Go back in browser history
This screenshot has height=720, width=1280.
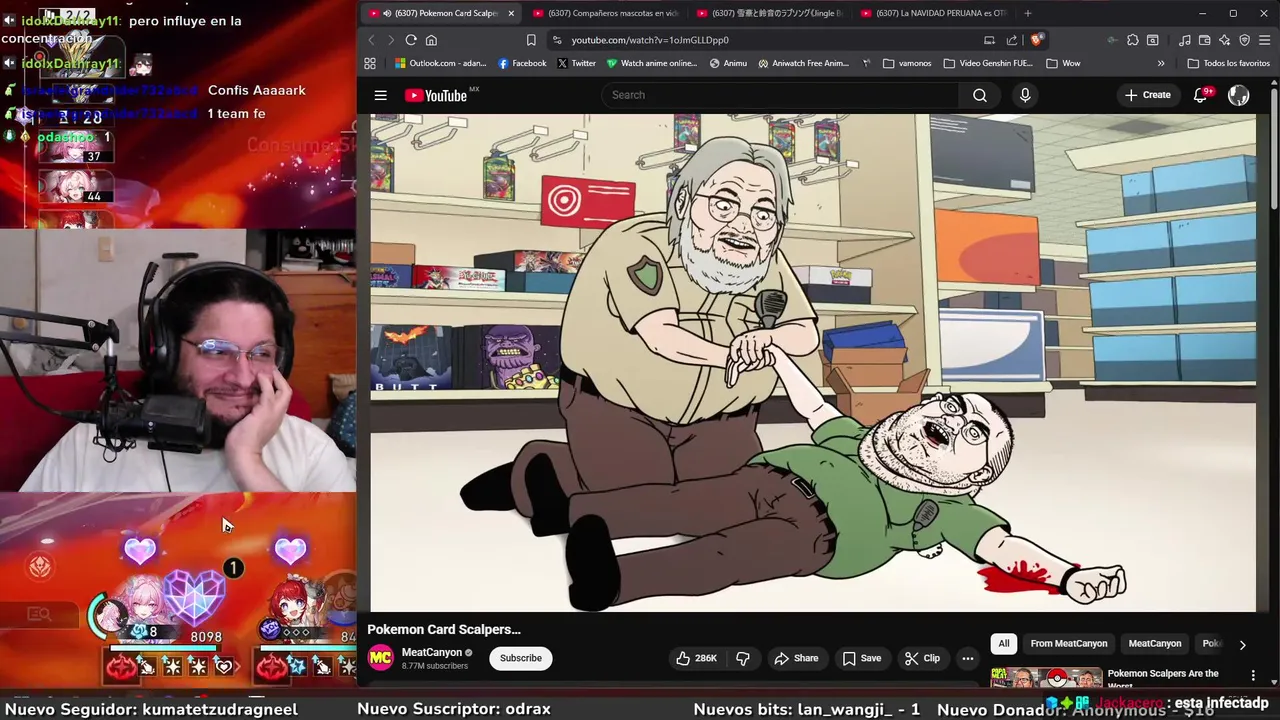(x=371, y=40)
